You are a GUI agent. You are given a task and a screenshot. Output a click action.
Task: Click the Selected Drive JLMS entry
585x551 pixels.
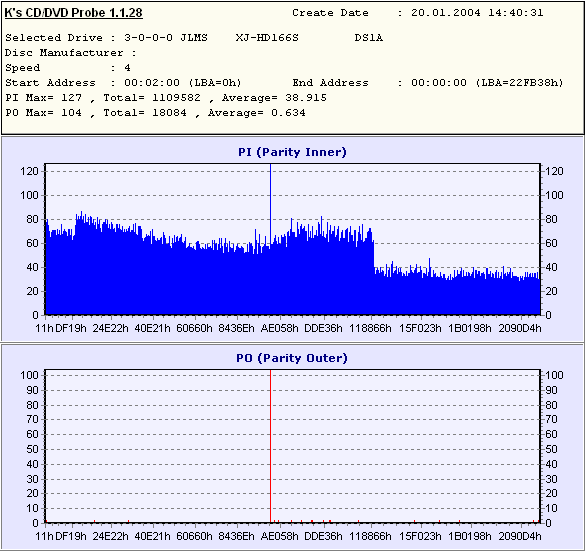coord(194,38)
